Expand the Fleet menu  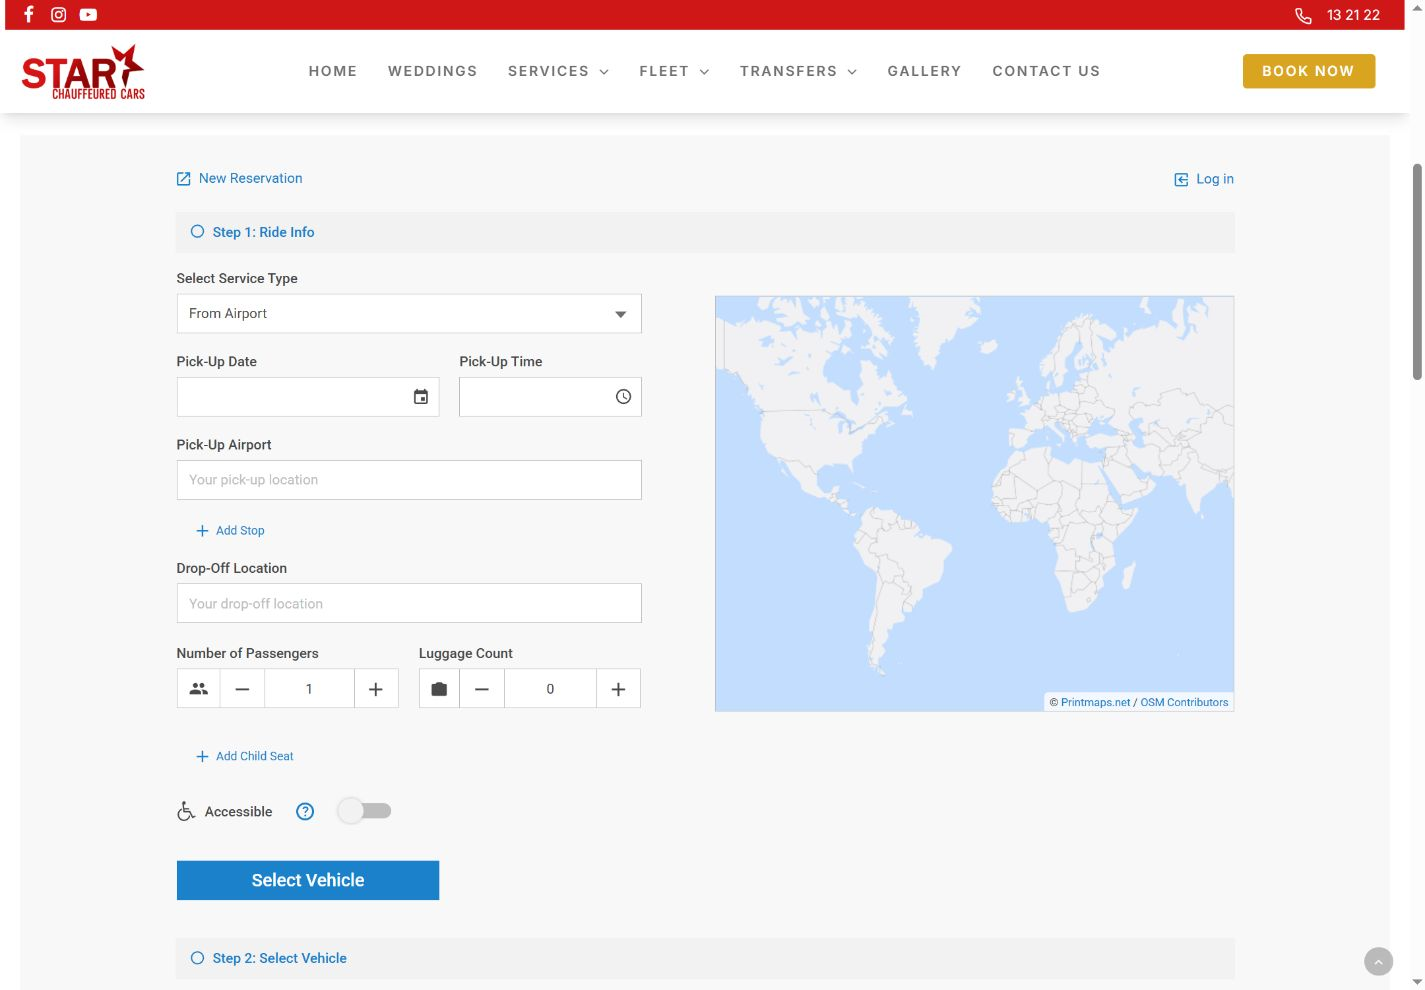pyautogui.click(x=674, y=71)
